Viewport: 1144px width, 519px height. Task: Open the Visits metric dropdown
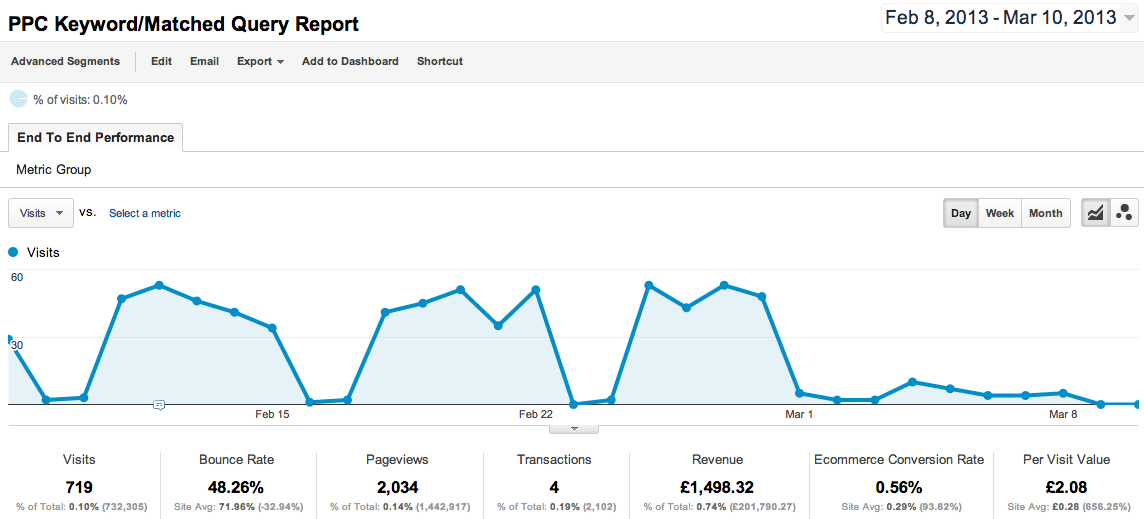[x=41, y=213]
